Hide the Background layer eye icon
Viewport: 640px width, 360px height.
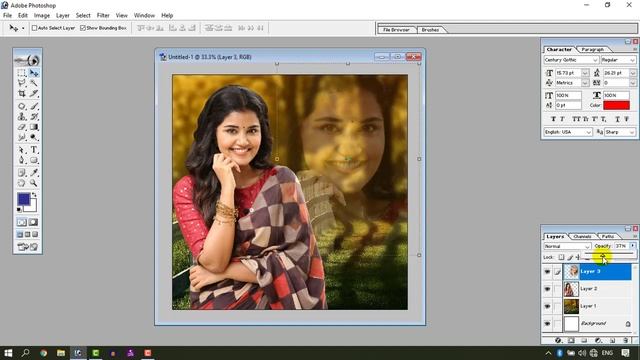547,323
